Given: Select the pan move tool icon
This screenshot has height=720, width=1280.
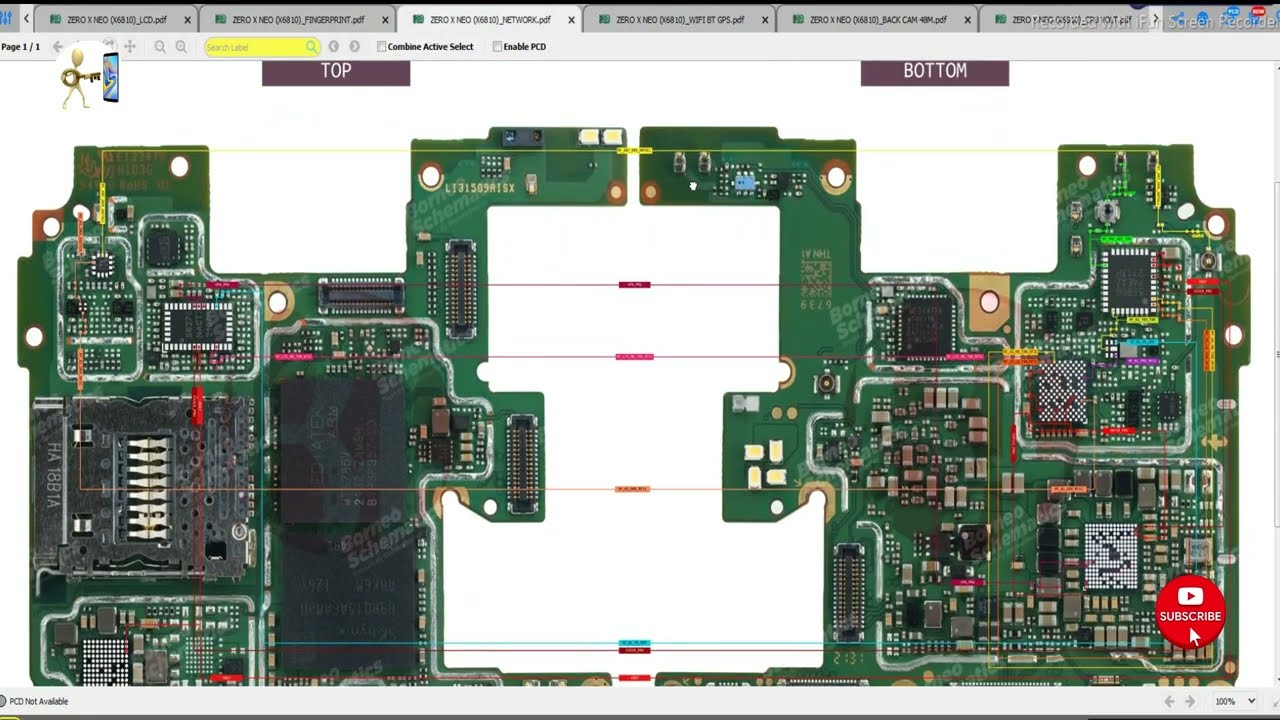Looking at the screenshot, I should coord(130,47).
